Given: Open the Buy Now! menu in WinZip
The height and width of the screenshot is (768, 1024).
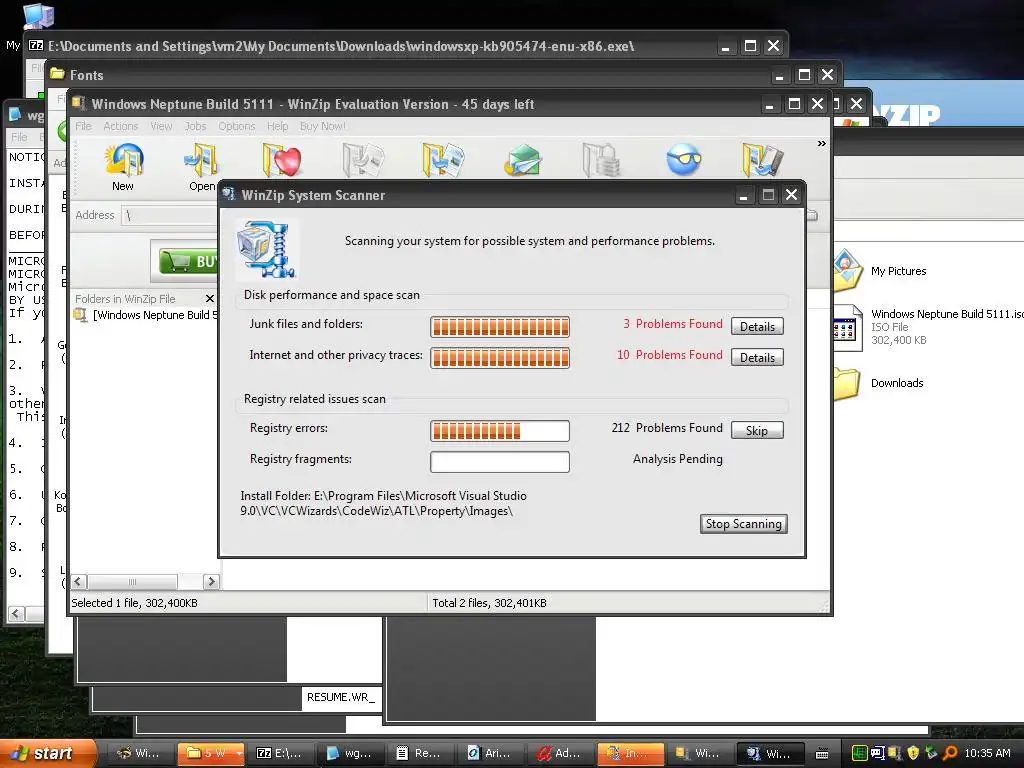Looking at the screenshot, I should click(x=323, y=126).
